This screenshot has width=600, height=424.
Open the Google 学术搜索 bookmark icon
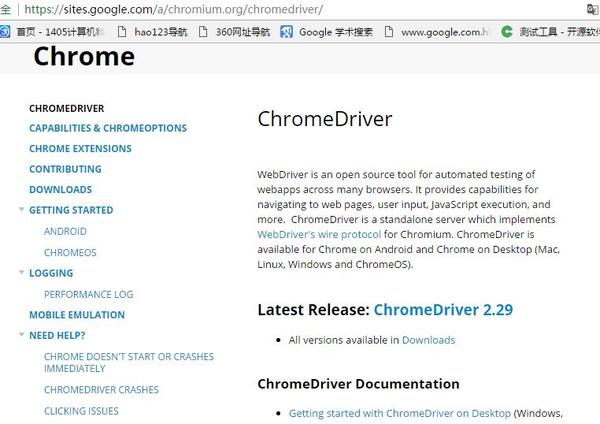[286, 32]
